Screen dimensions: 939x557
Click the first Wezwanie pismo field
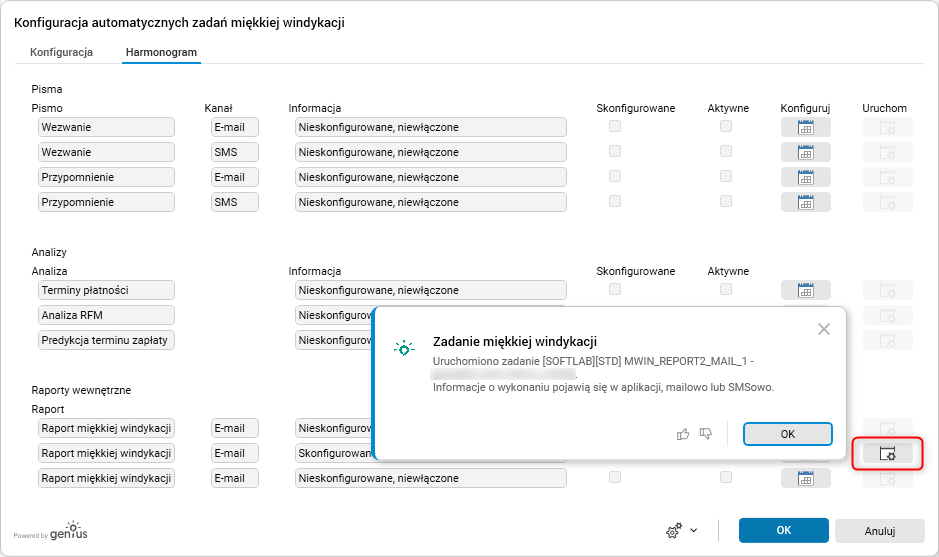(x=107, y=127)
